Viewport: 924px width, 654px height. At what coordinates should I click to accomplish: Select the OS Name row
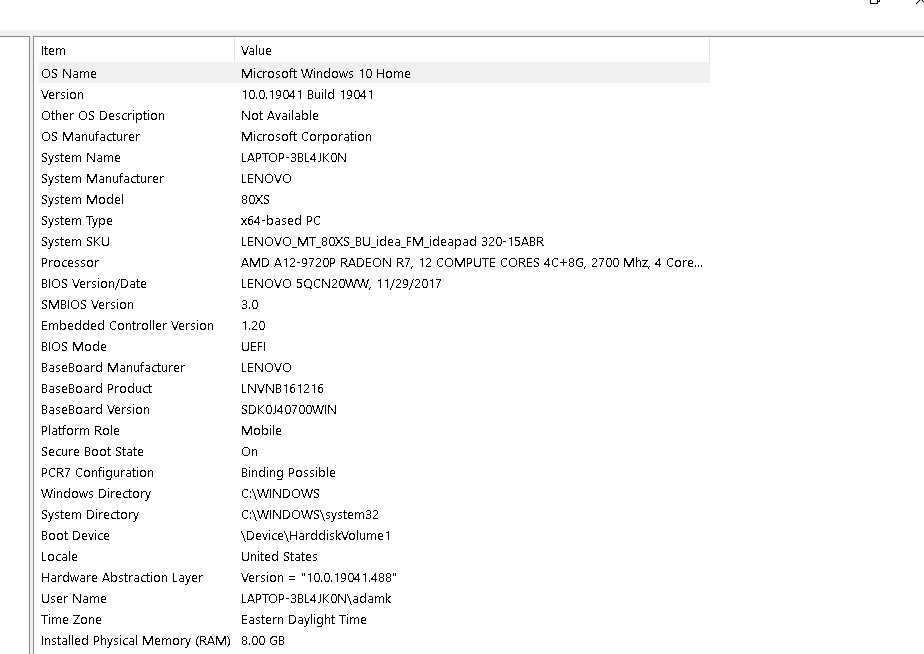coord(374,74)
